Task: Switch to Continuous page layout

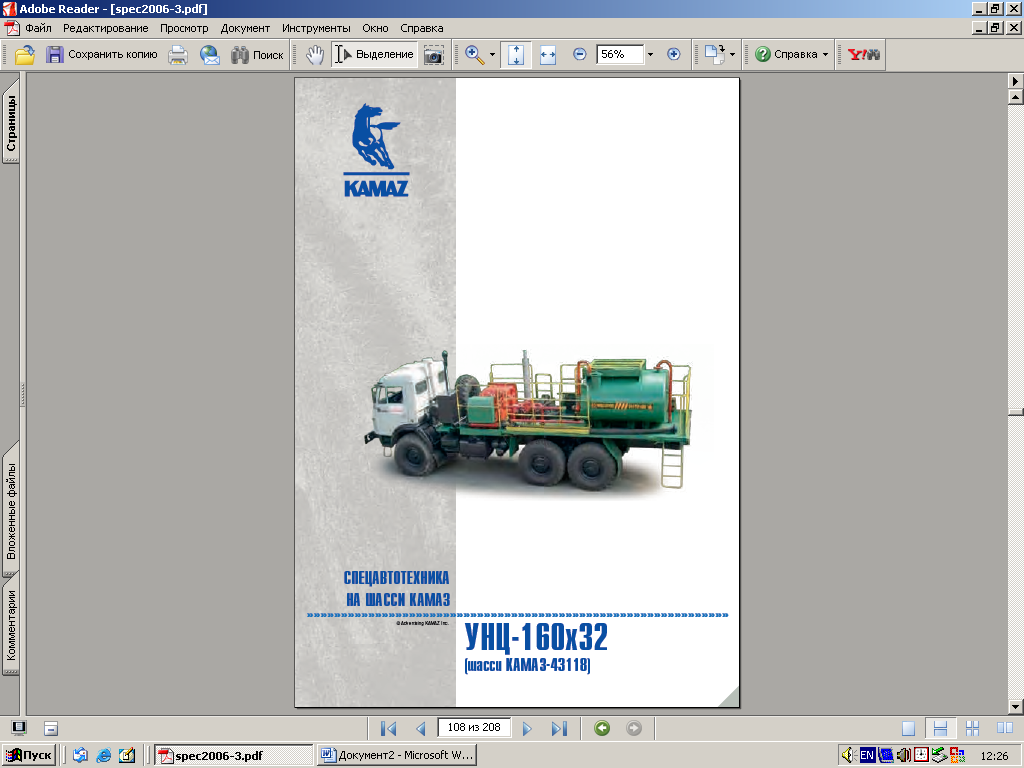Action: click(x=940, y=728)
